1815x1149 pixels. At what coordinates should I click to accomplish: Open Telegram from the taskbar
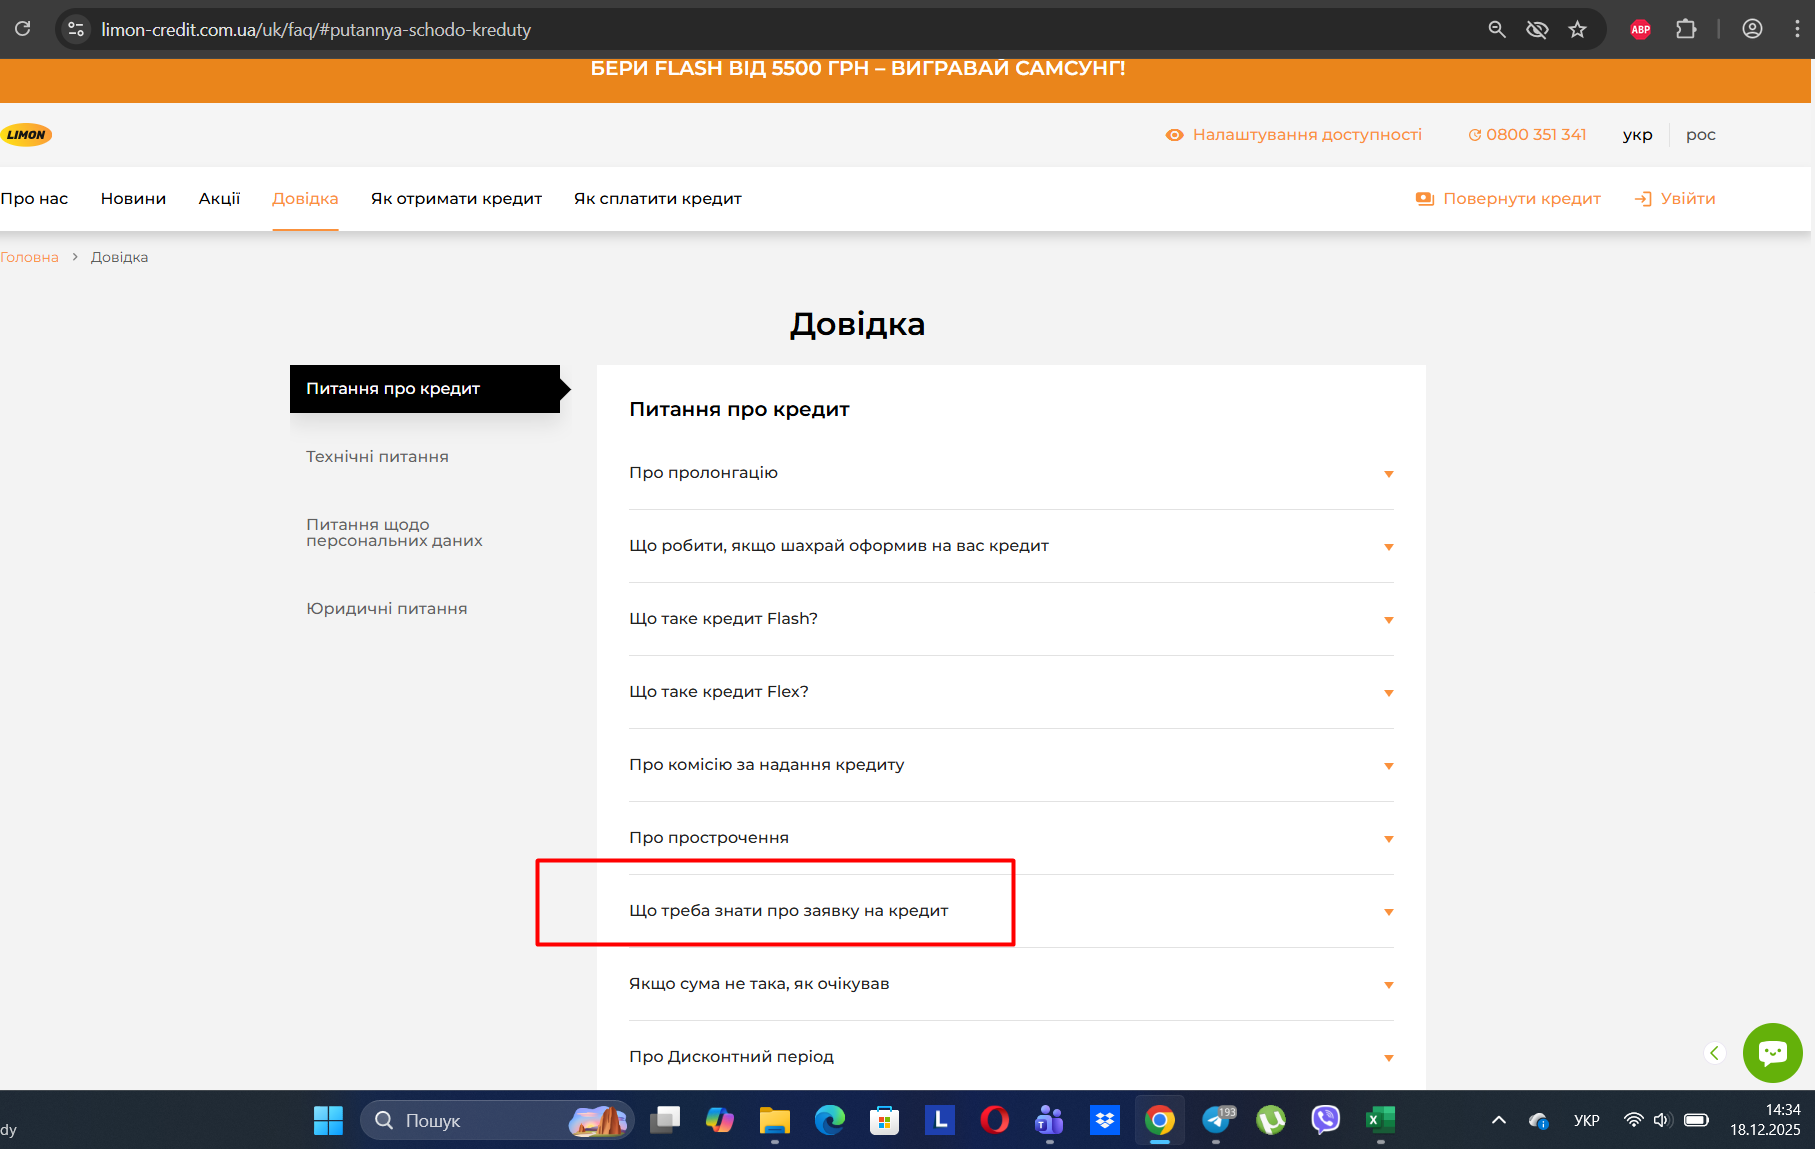coord(1217,1120)
